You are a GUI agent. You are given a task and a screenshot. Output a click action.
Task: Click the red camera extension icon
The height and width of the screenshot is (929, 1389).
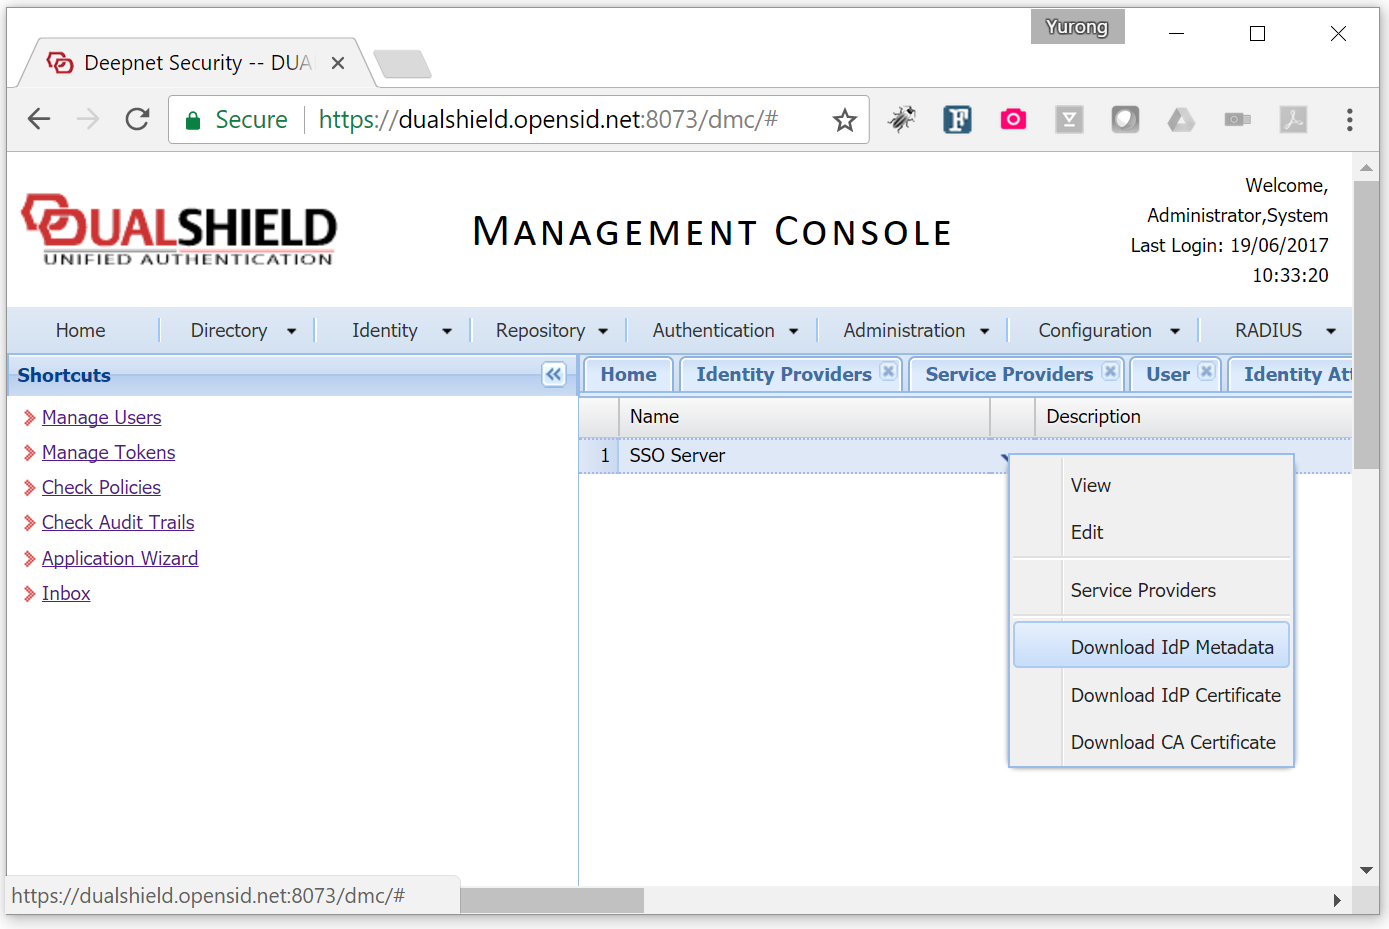1013,120
